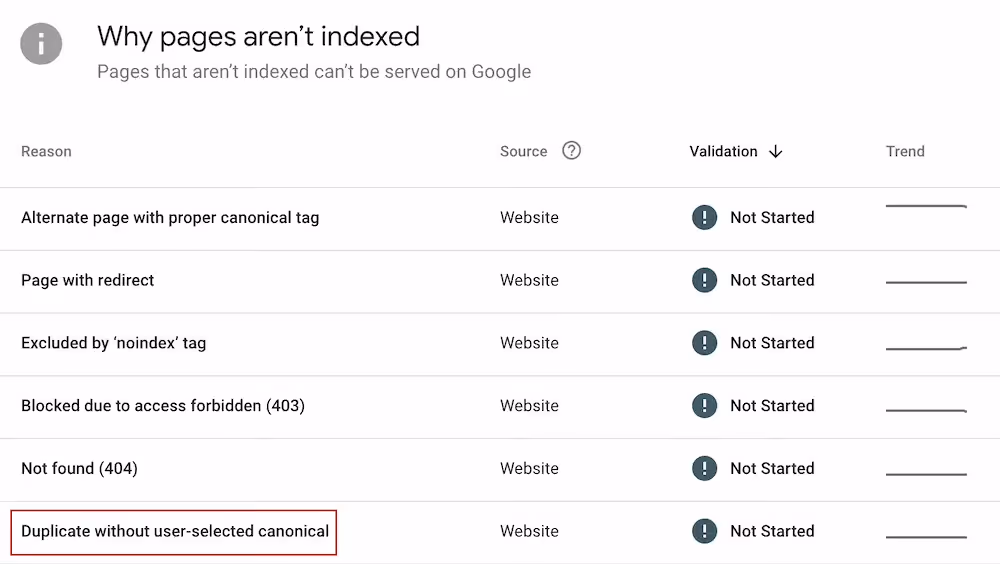Screen dimensions: 1000x564
Task: View trend sparkline for Not found 404 row
Action: pyautogui.click(x=926, y=474)
